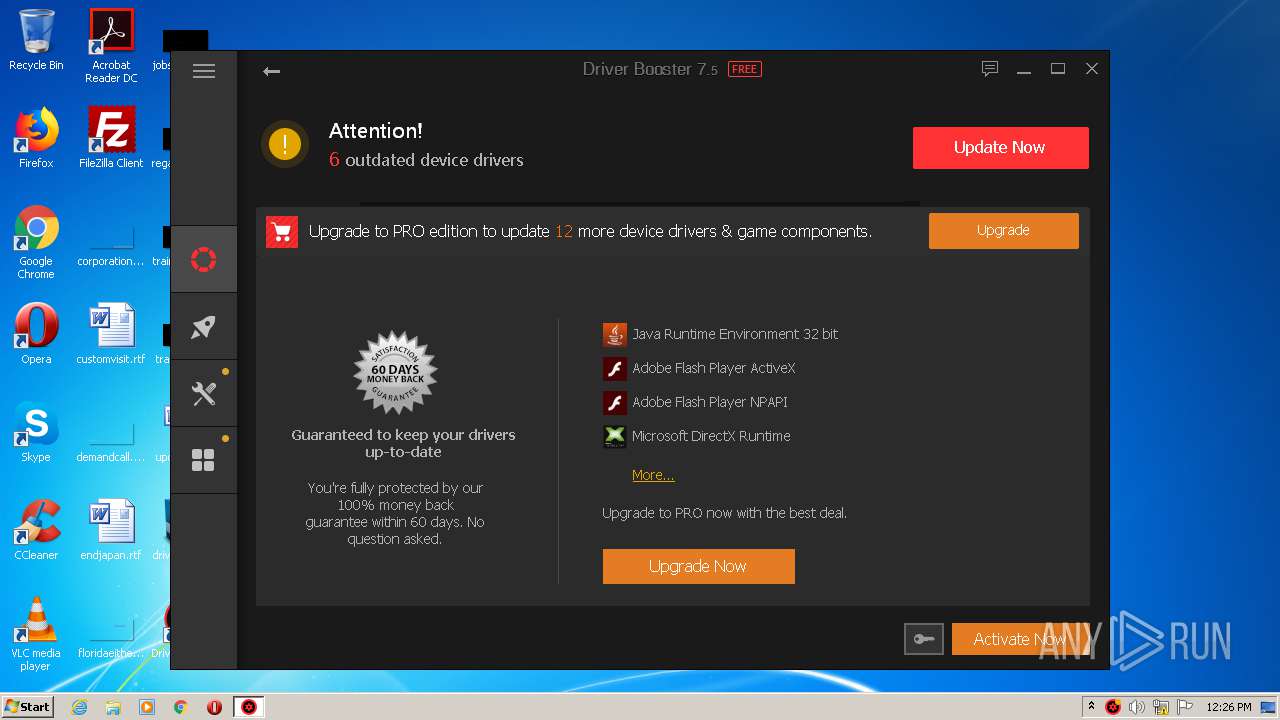
Task: Open Recycle Bin on desktop
Action: (36, 41)
